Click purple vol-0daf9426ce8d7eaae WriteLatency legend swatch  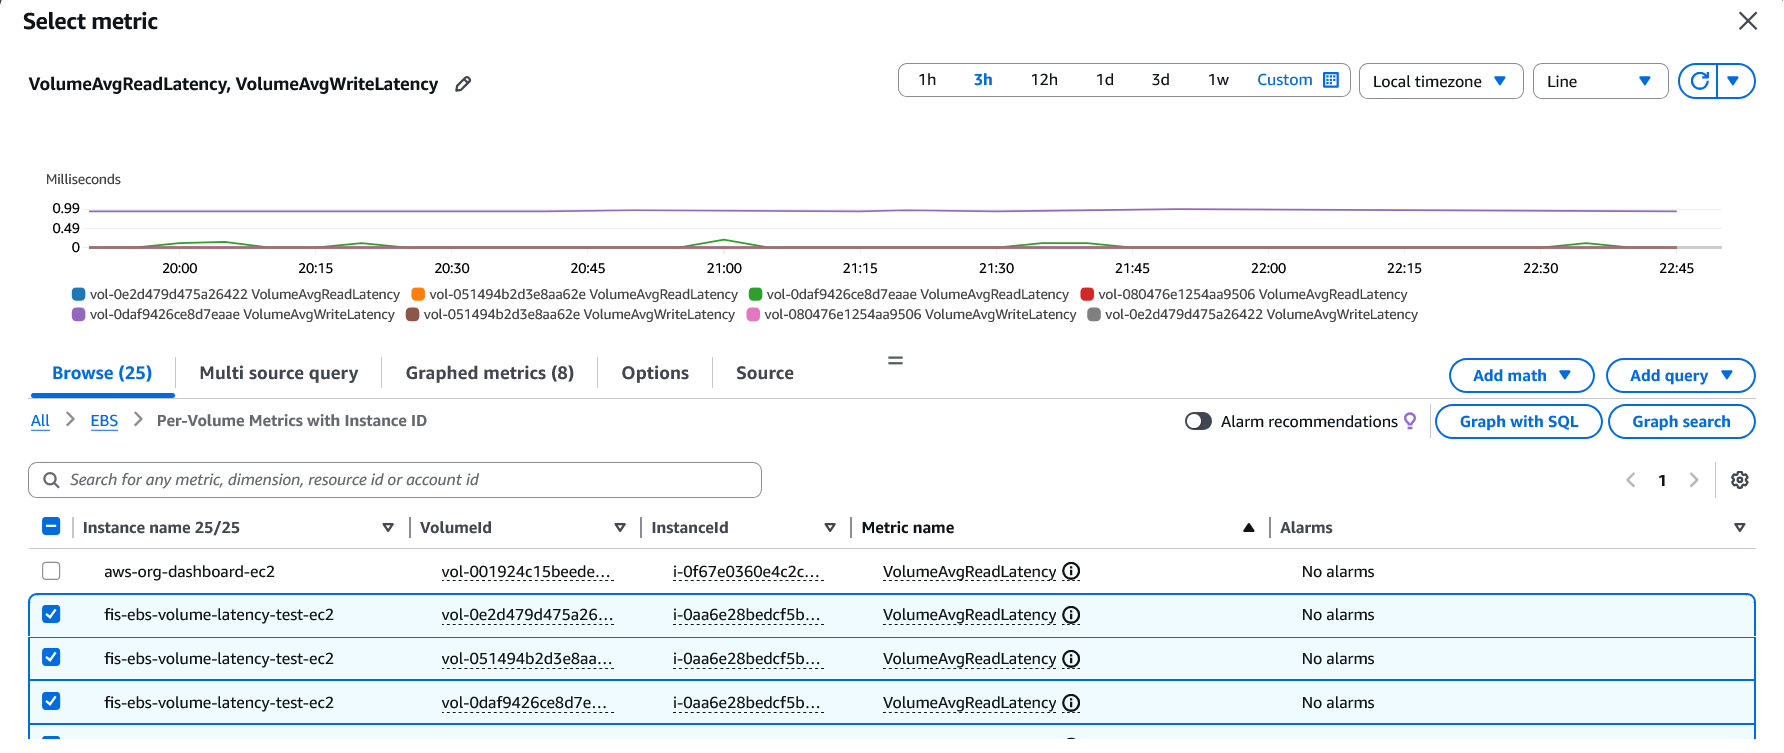[x=78, y=314]
